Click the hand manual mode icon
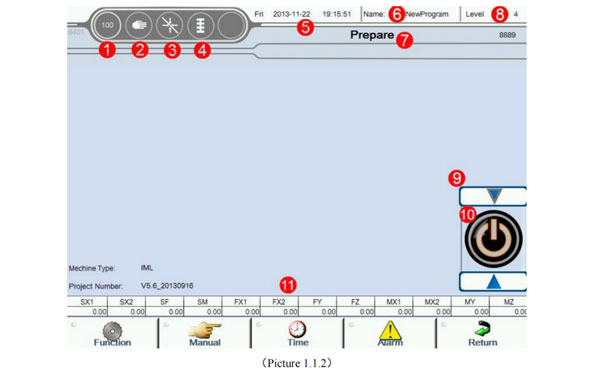This screenshot has height=372, width=600. click(139, 25)
